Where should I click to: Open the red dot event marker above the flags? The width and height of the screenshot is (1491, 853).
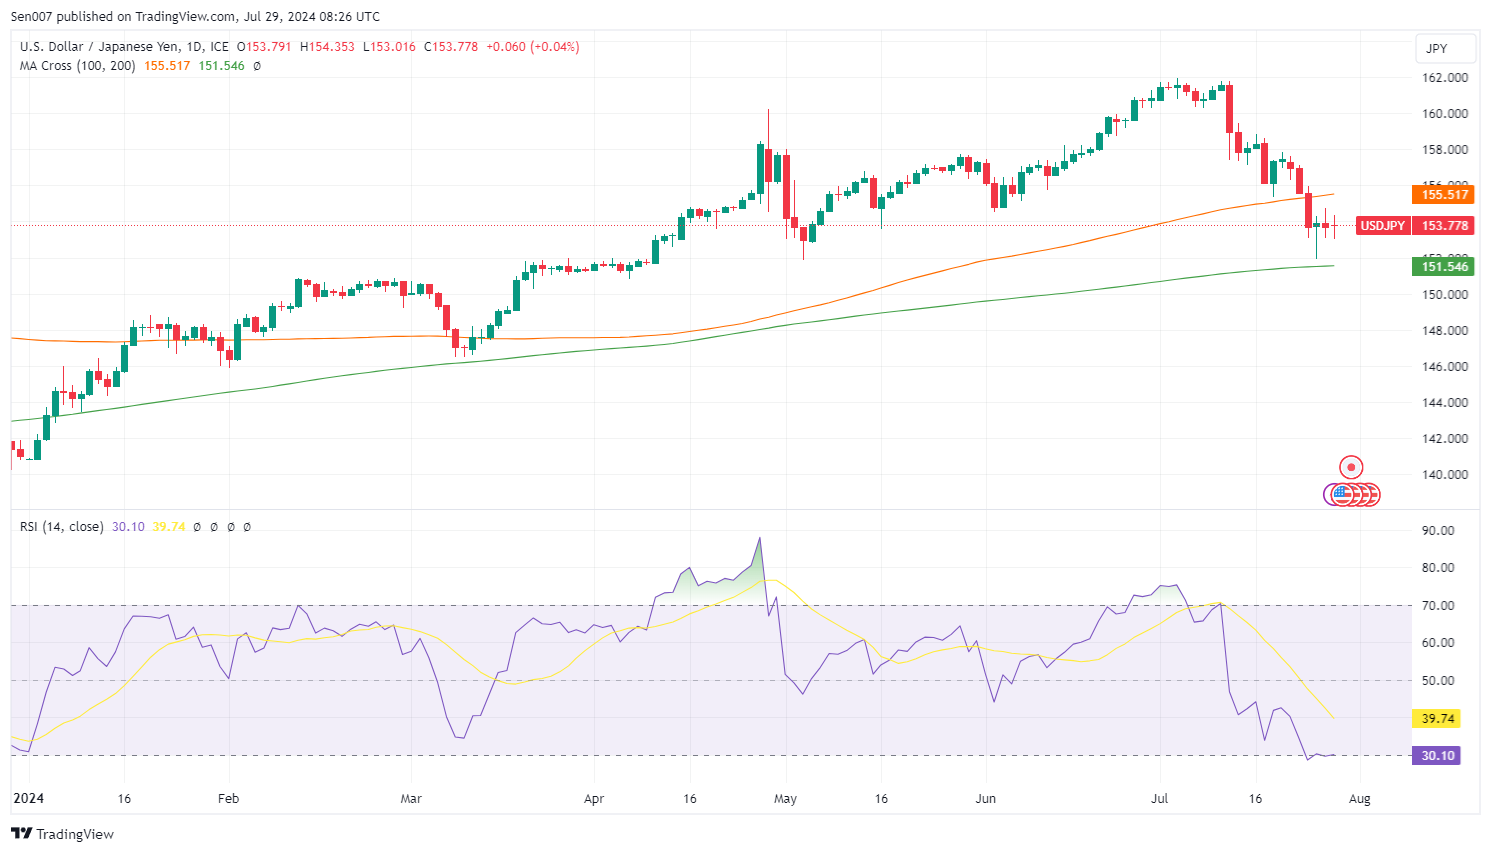click(1351, 467)
